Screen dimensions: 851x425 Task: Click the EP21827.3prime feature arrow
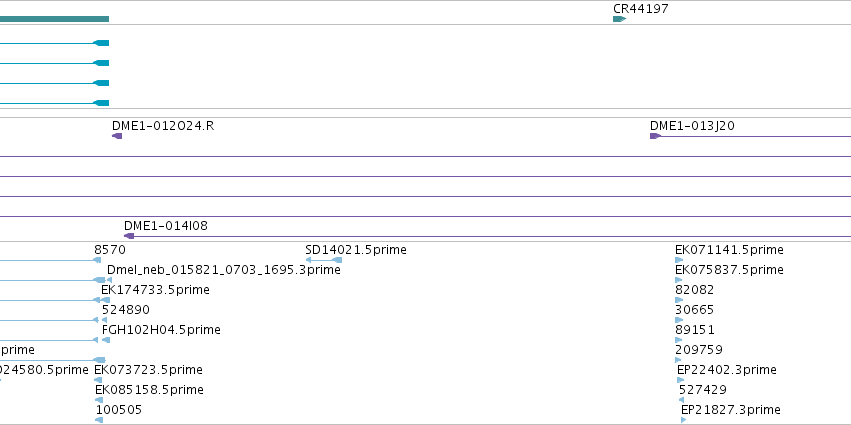[x=684, y=420]
